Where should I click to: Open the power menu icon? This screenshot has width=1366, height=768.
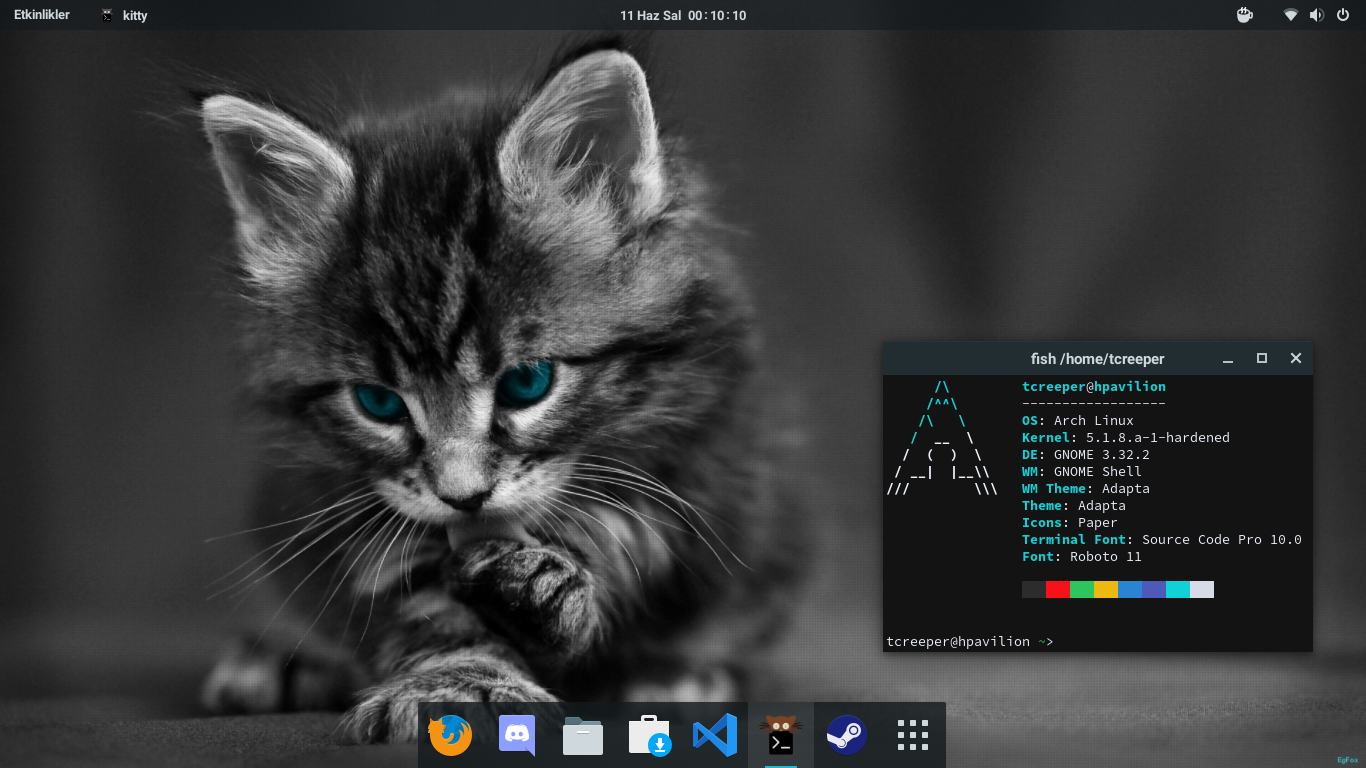coord(1343,15)
